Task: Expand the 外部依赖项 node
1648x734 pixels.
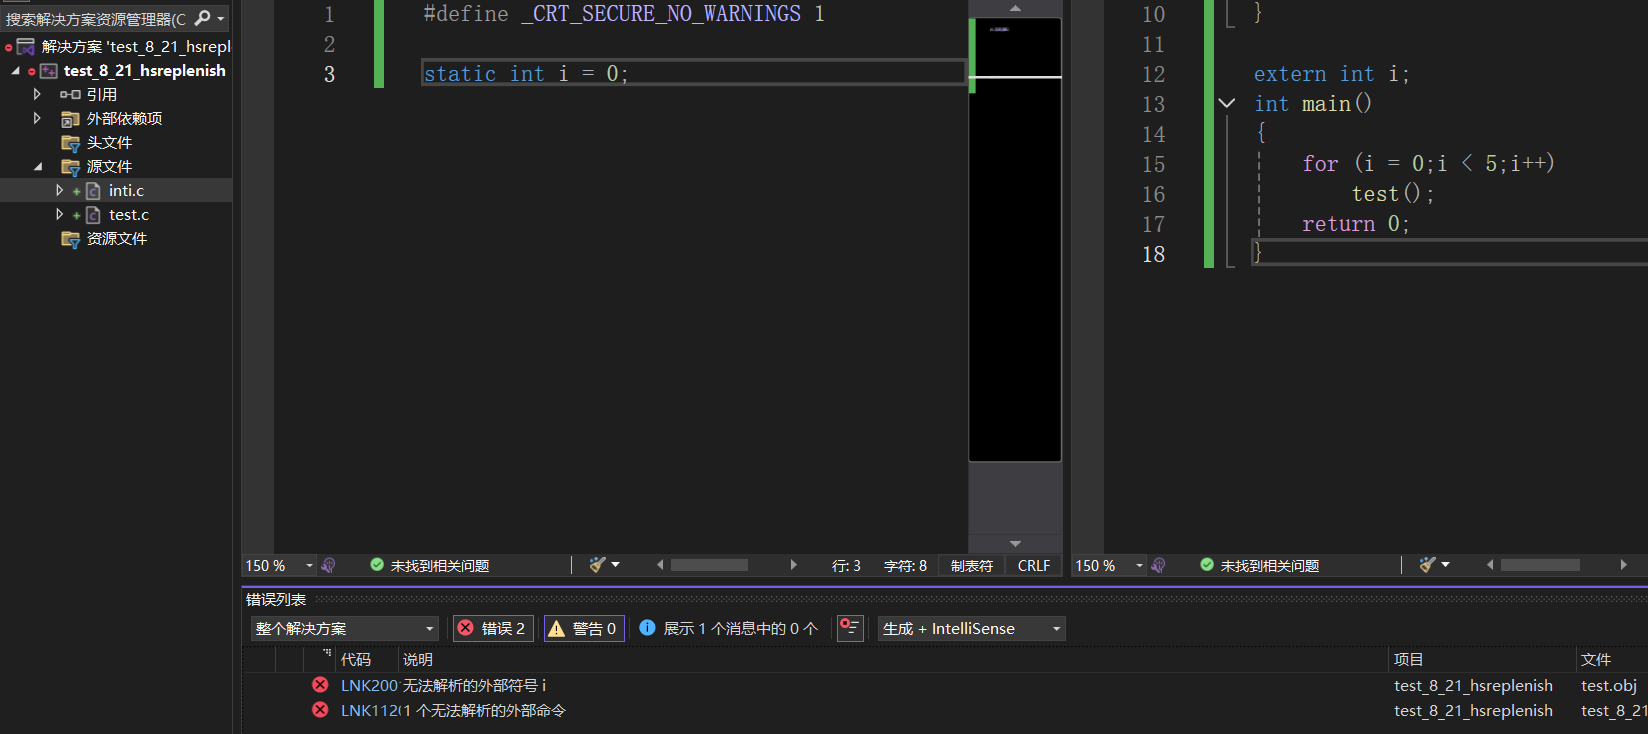Action: (37, 118)
